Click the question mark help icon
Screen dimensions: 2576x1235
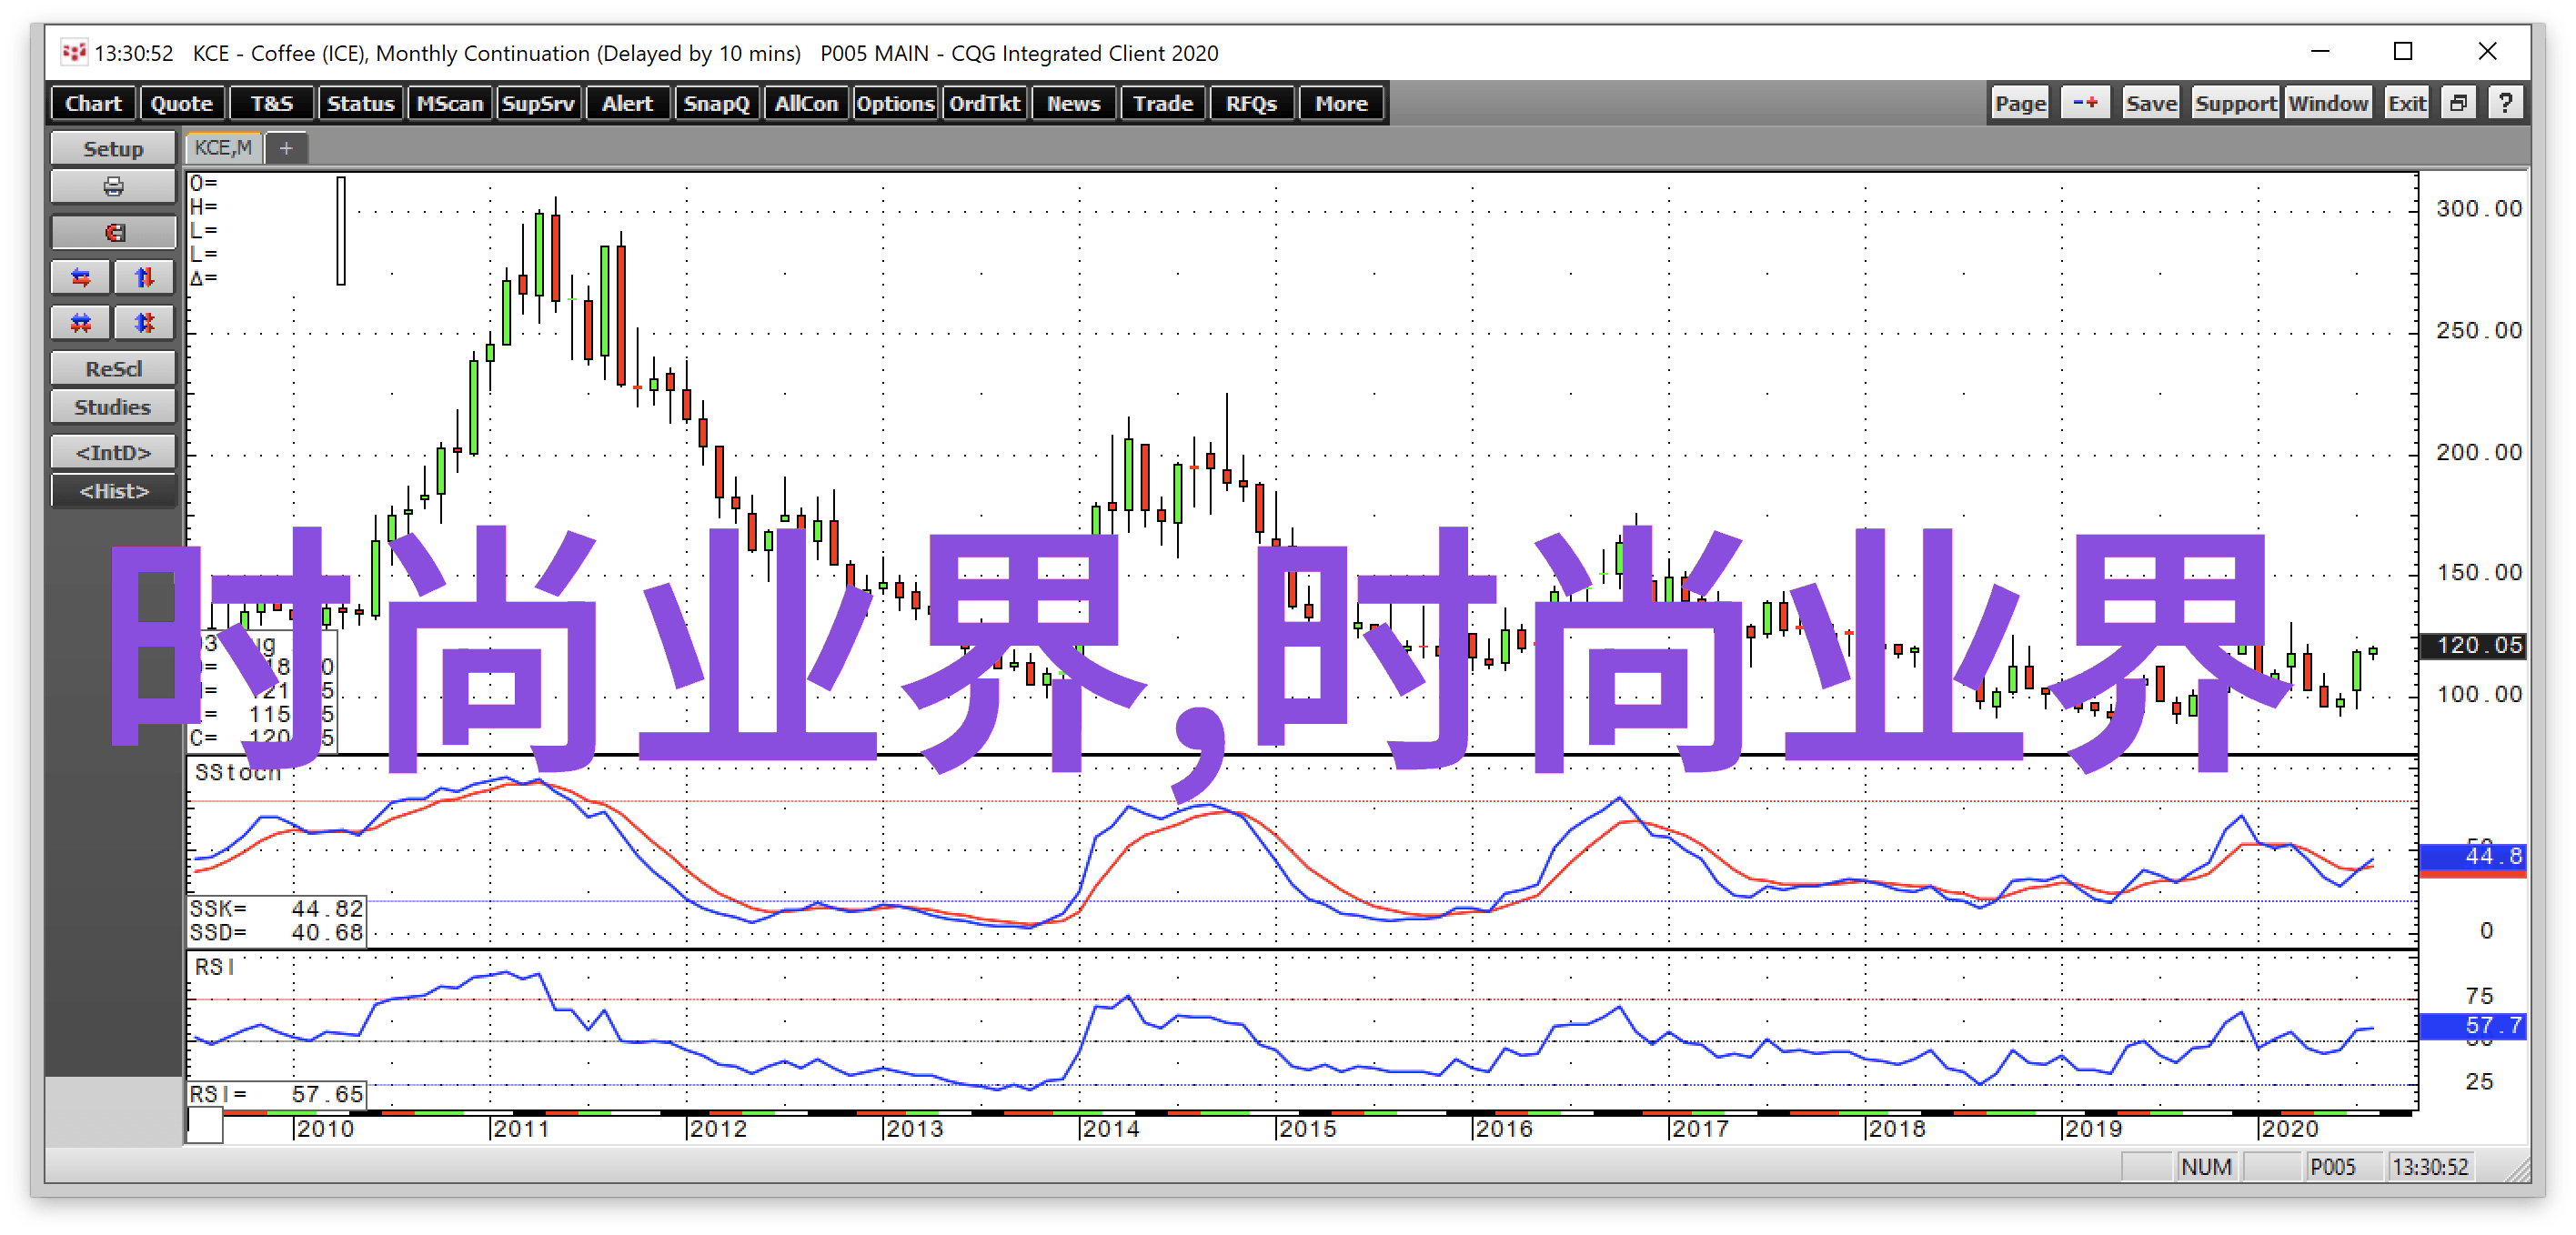point(2505,103)
